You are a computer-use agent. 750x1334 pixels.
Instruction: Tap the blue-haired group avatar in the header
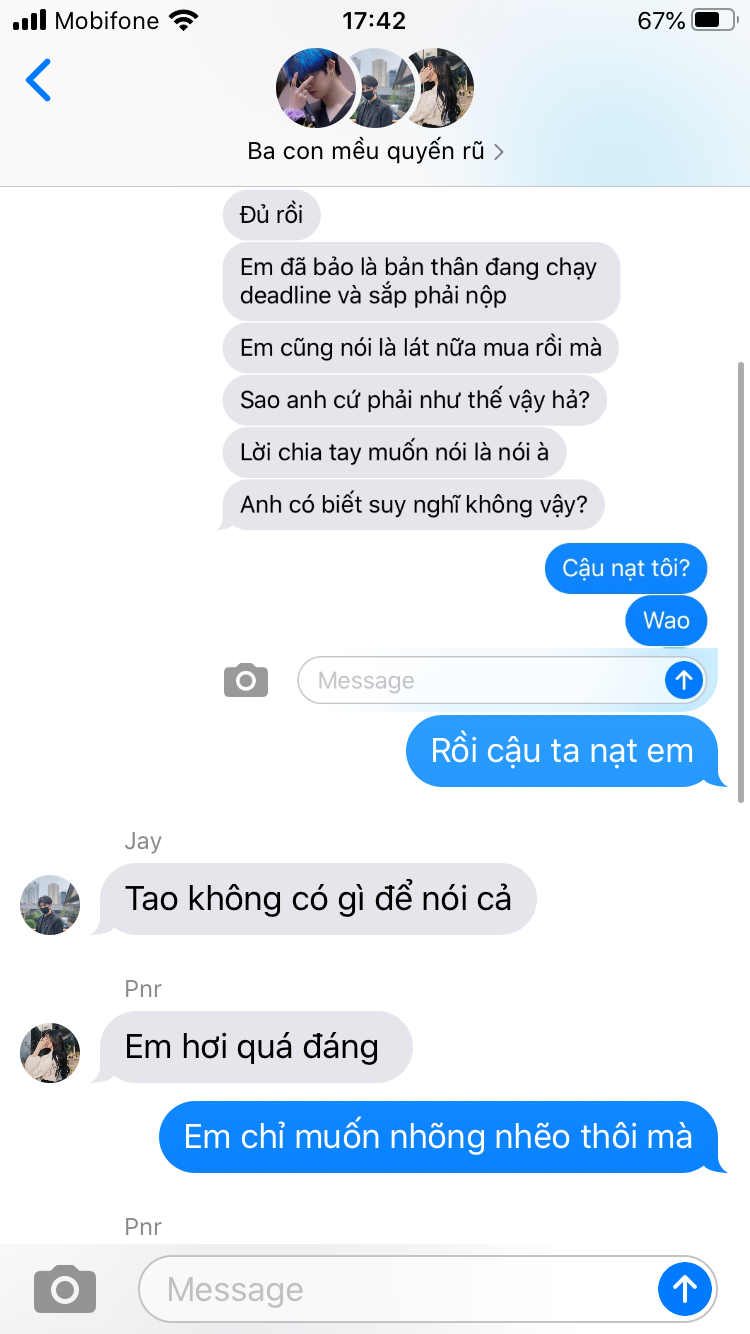click(x=315, y=88)
